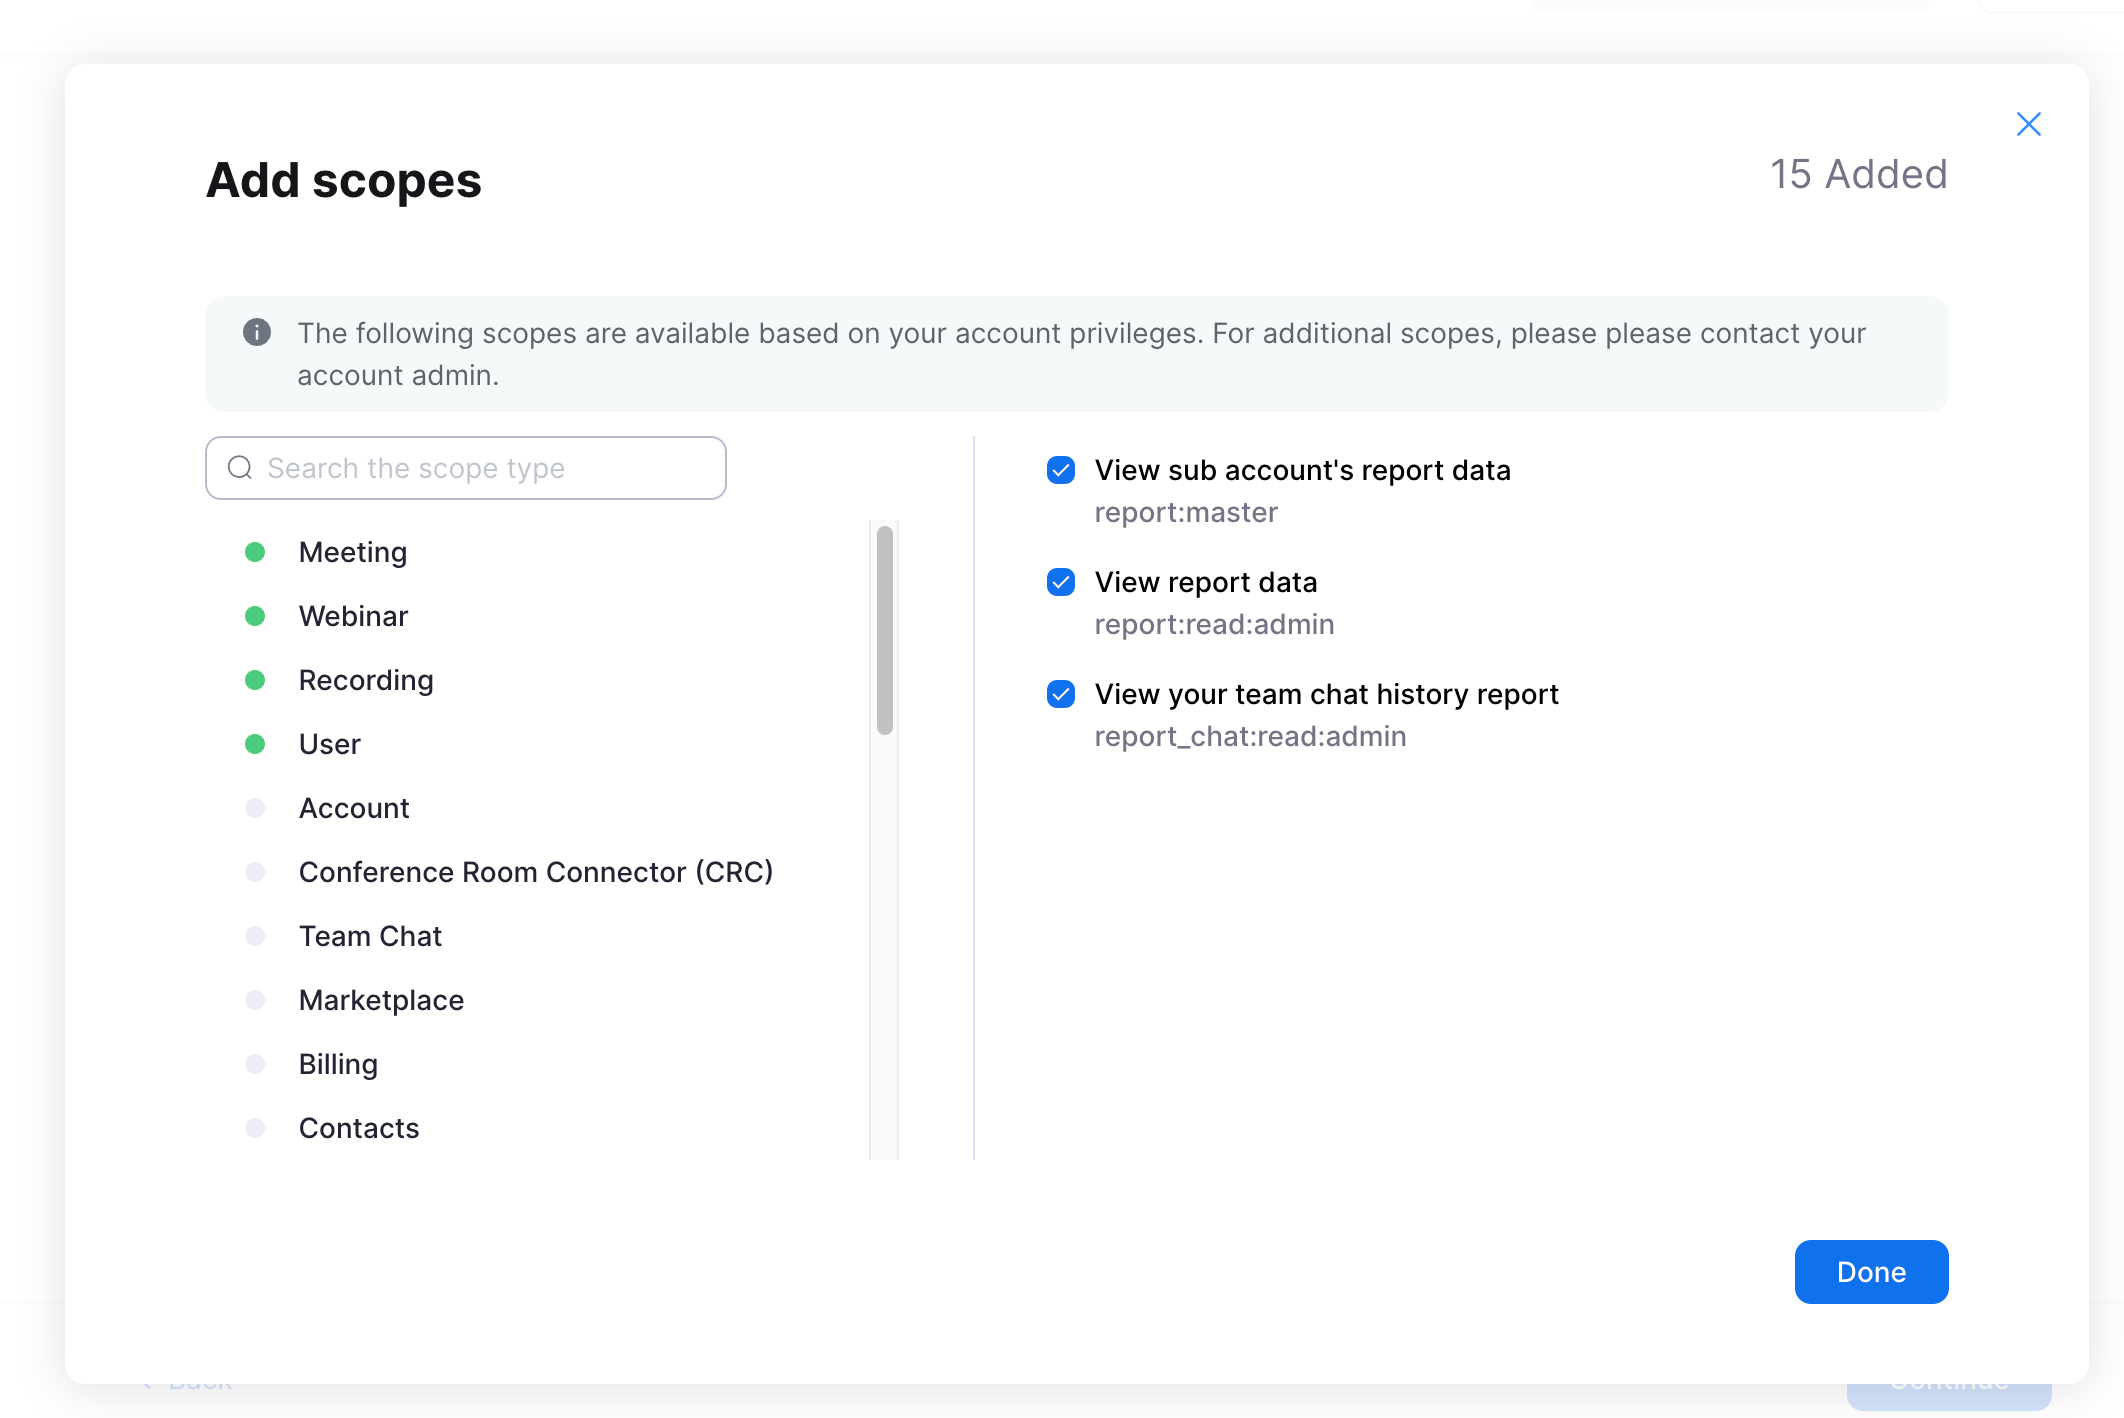Viewport: 2124px width, 1418px height.
Task: Click the info icon in the notice banner
Action: (x=257, y=333)
